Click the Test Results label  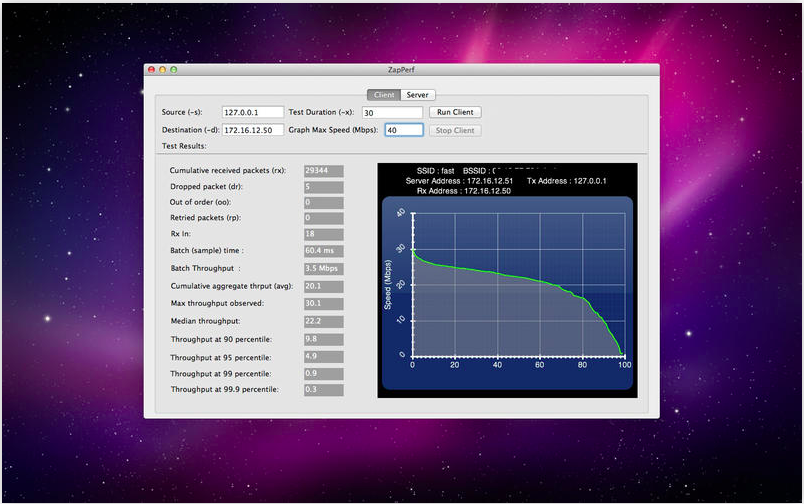(x=184, y=146)
